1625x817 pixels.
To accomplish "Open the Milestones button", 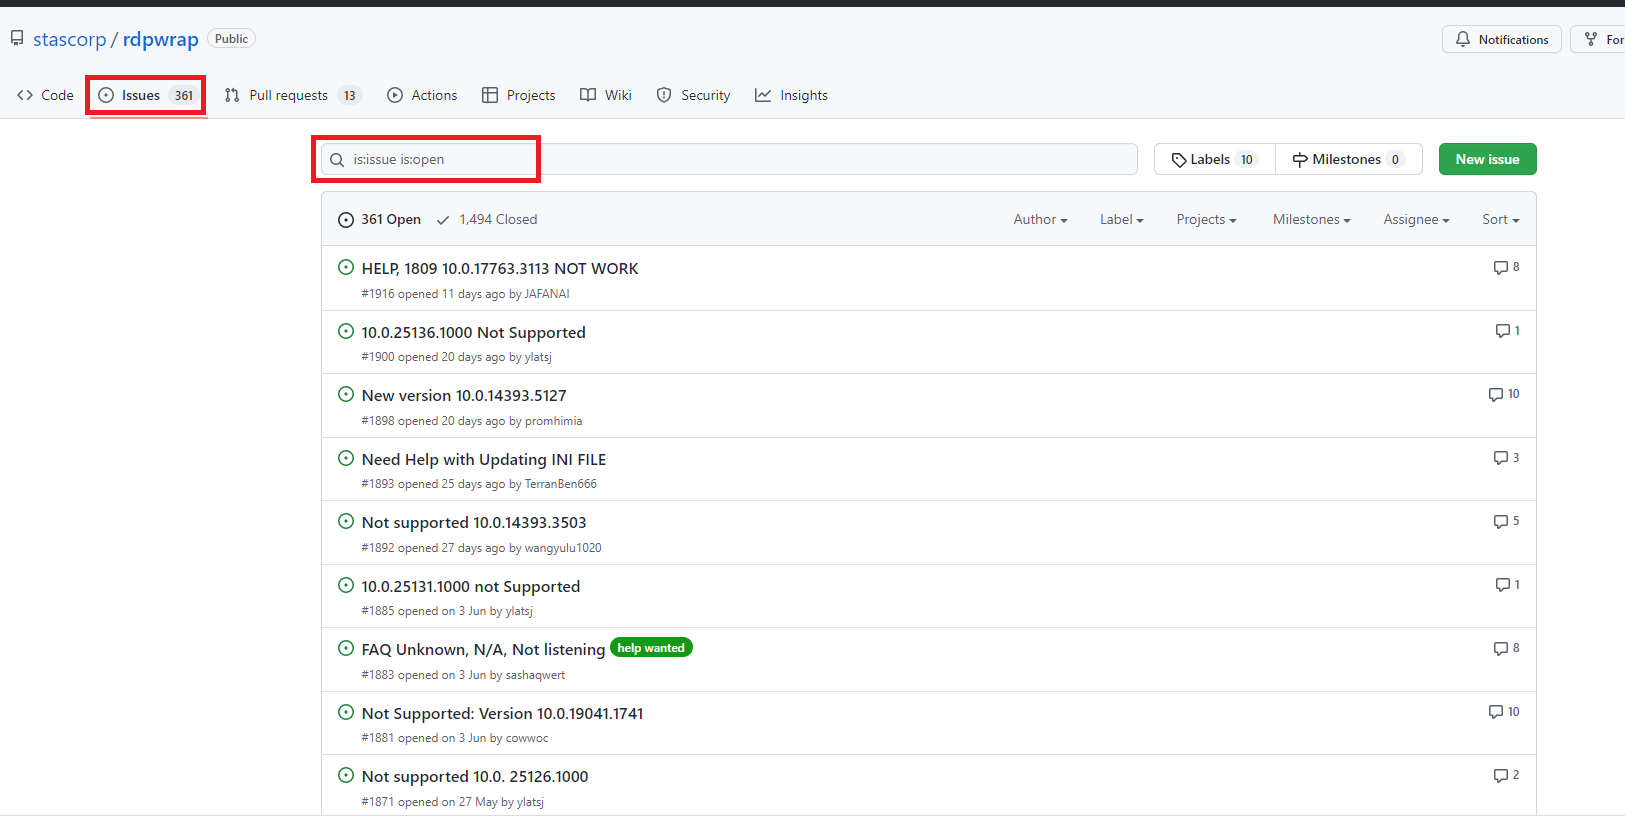I will point(1348,159).
